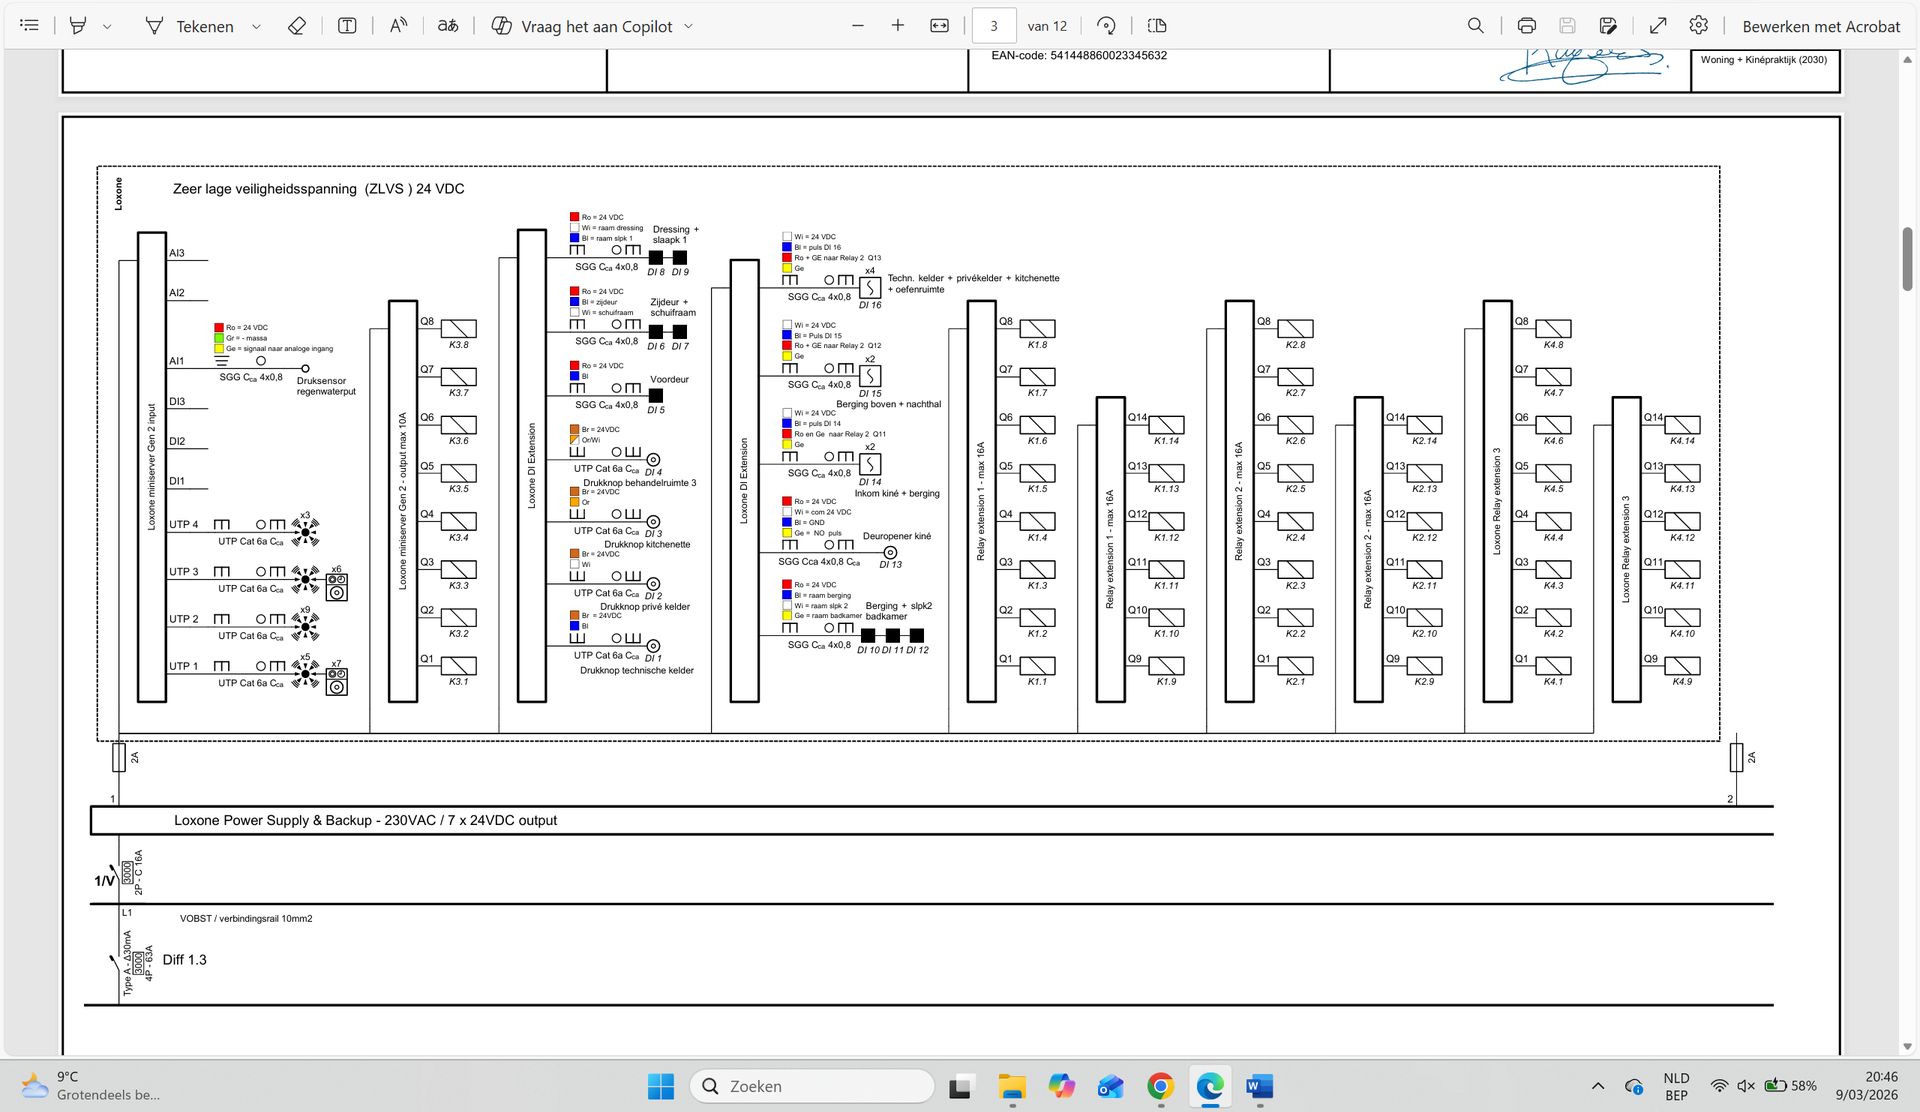
Task: Enter full screen mode
Action: 1658,26
